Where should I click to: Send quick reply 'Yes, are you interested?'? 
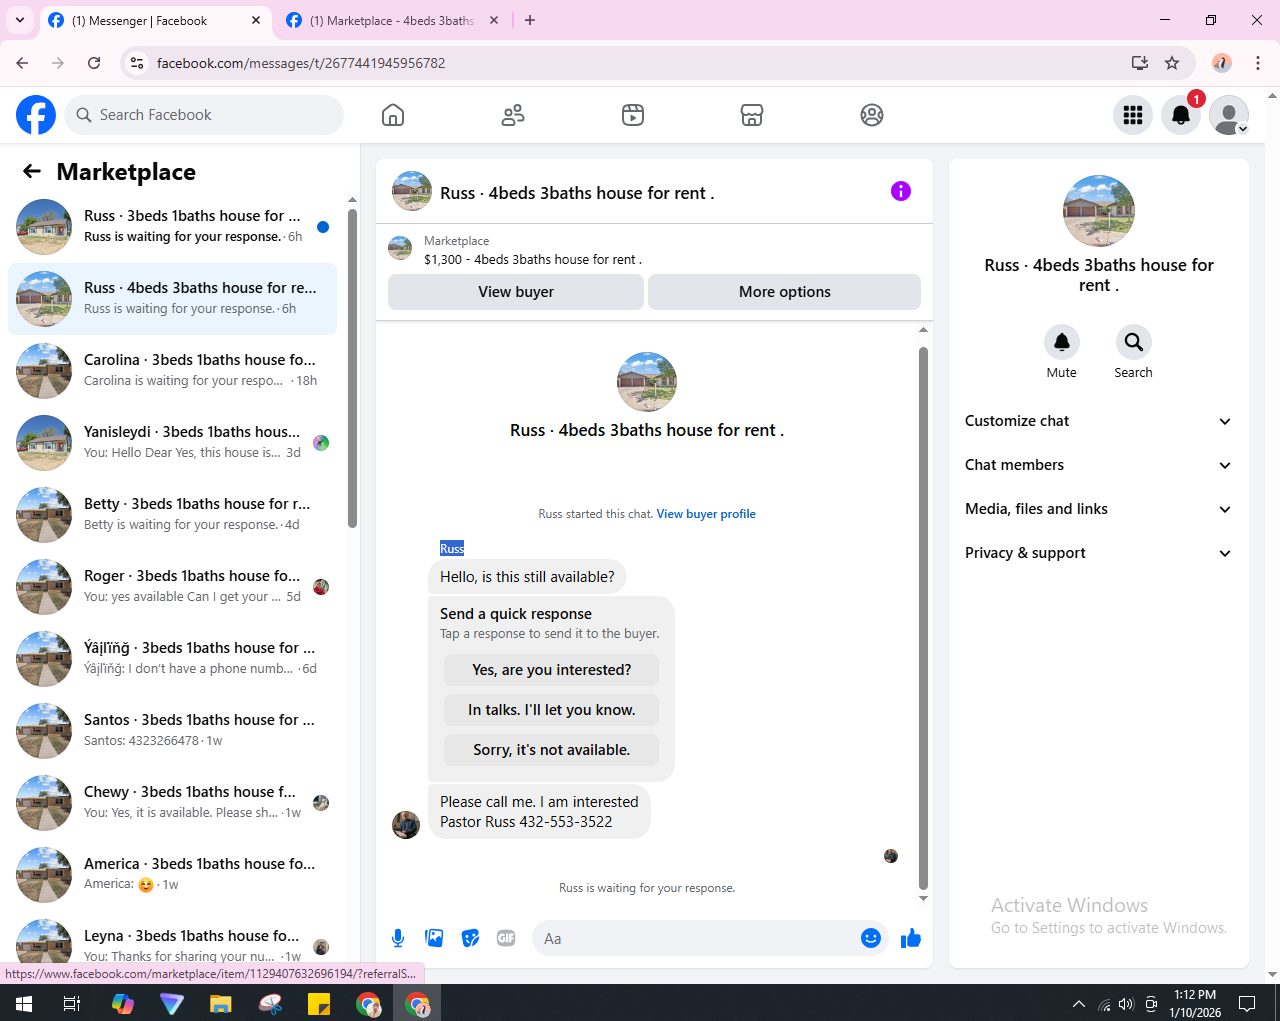point(552,670)
